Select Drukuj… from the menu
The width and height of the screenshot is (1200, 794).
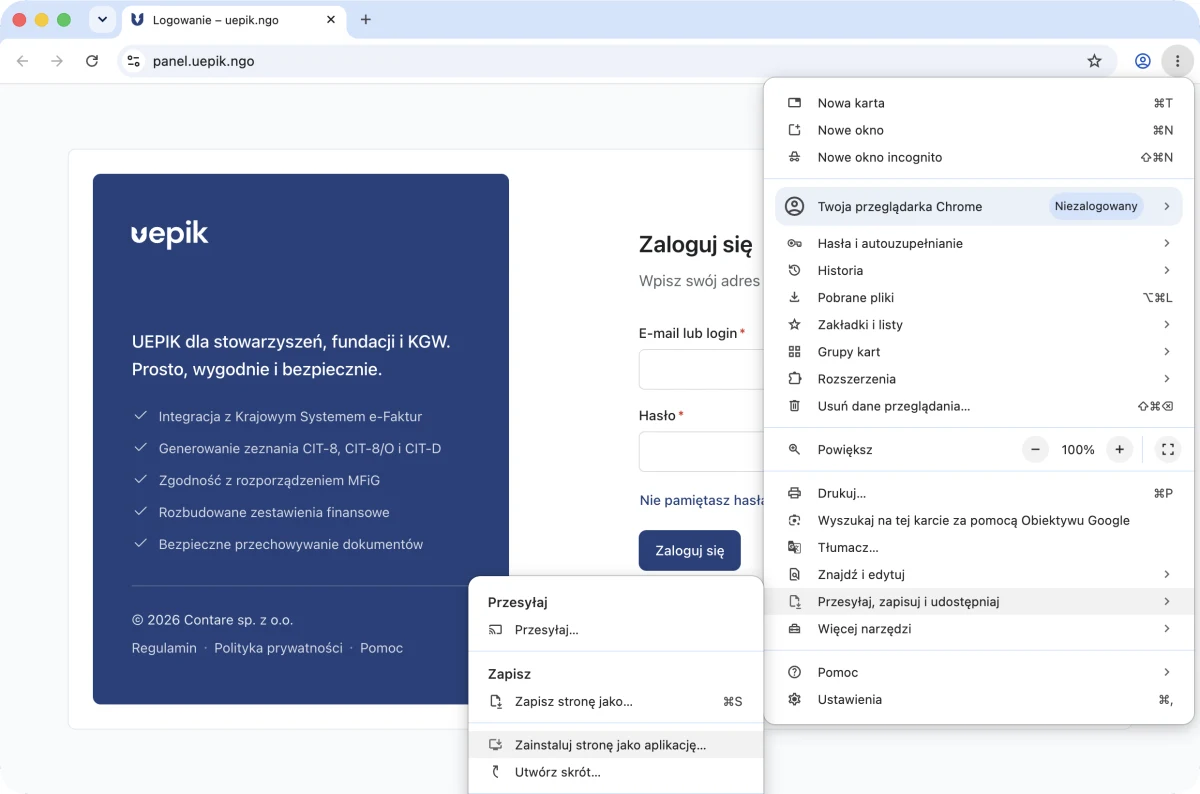coord(980,493)
